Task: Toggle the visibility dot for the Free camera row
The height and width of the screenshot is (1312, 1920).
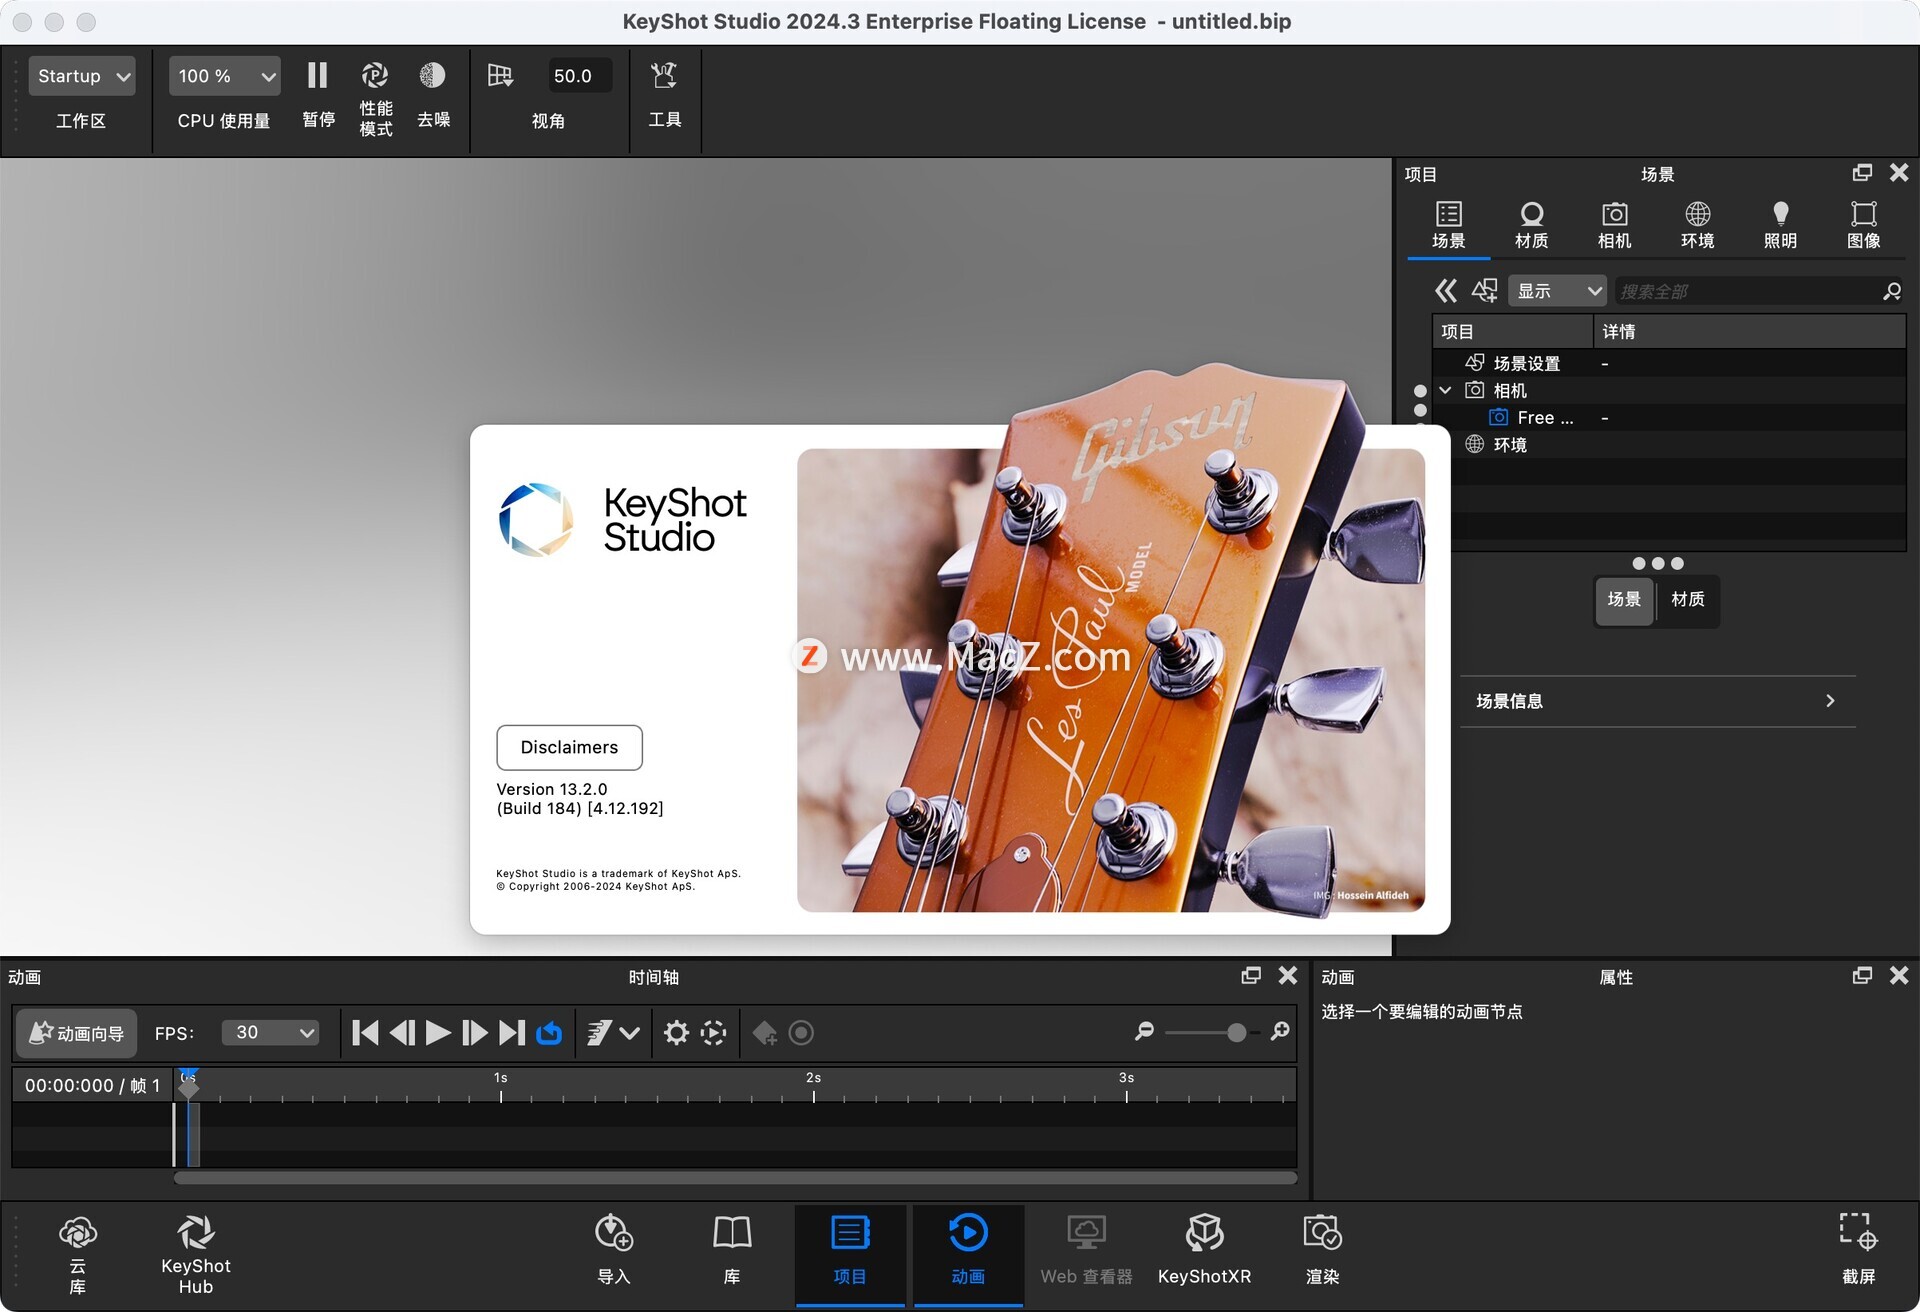Action: (1420, 411)
